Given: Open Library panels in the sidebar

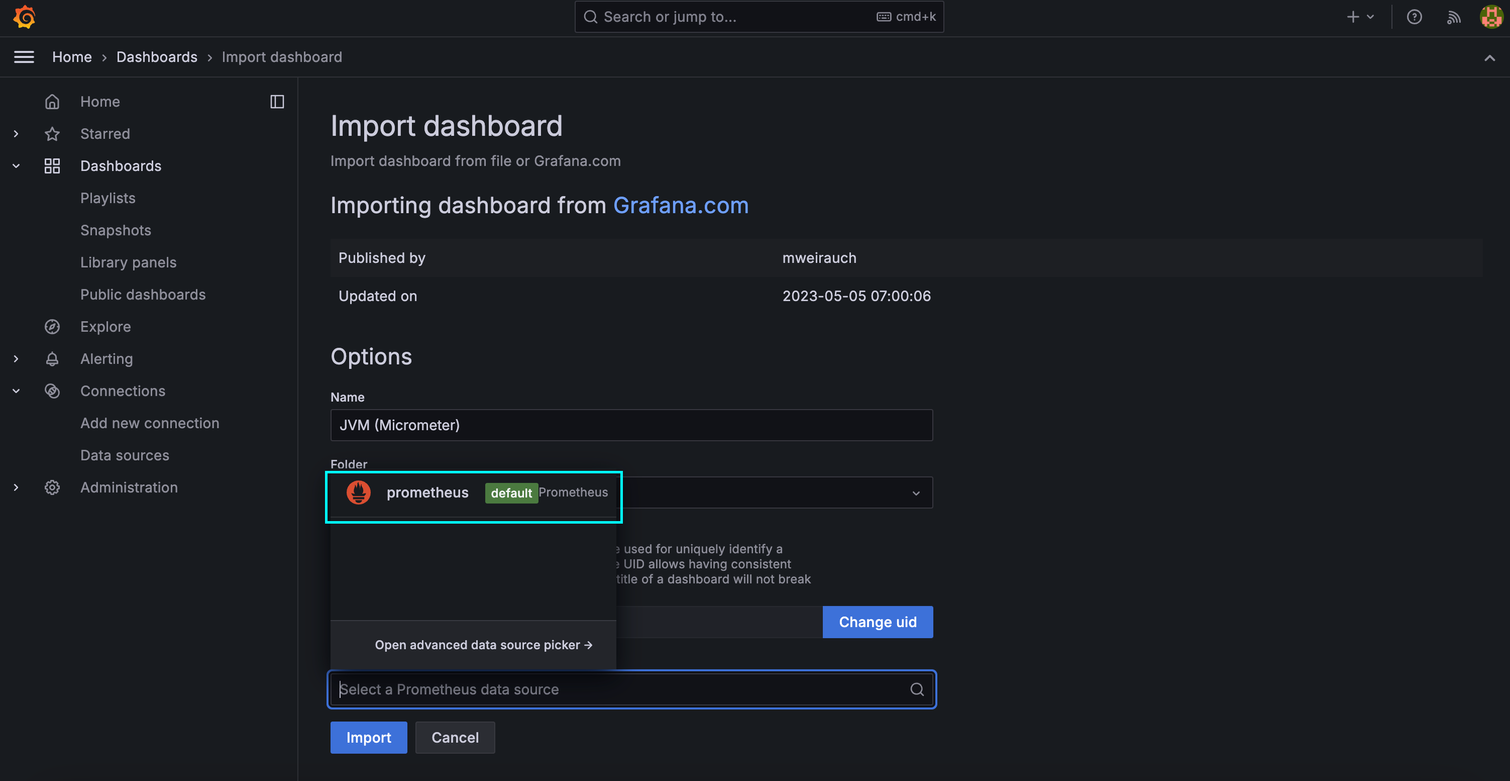Looking at the screenshot, I should [x=128, y=262].
